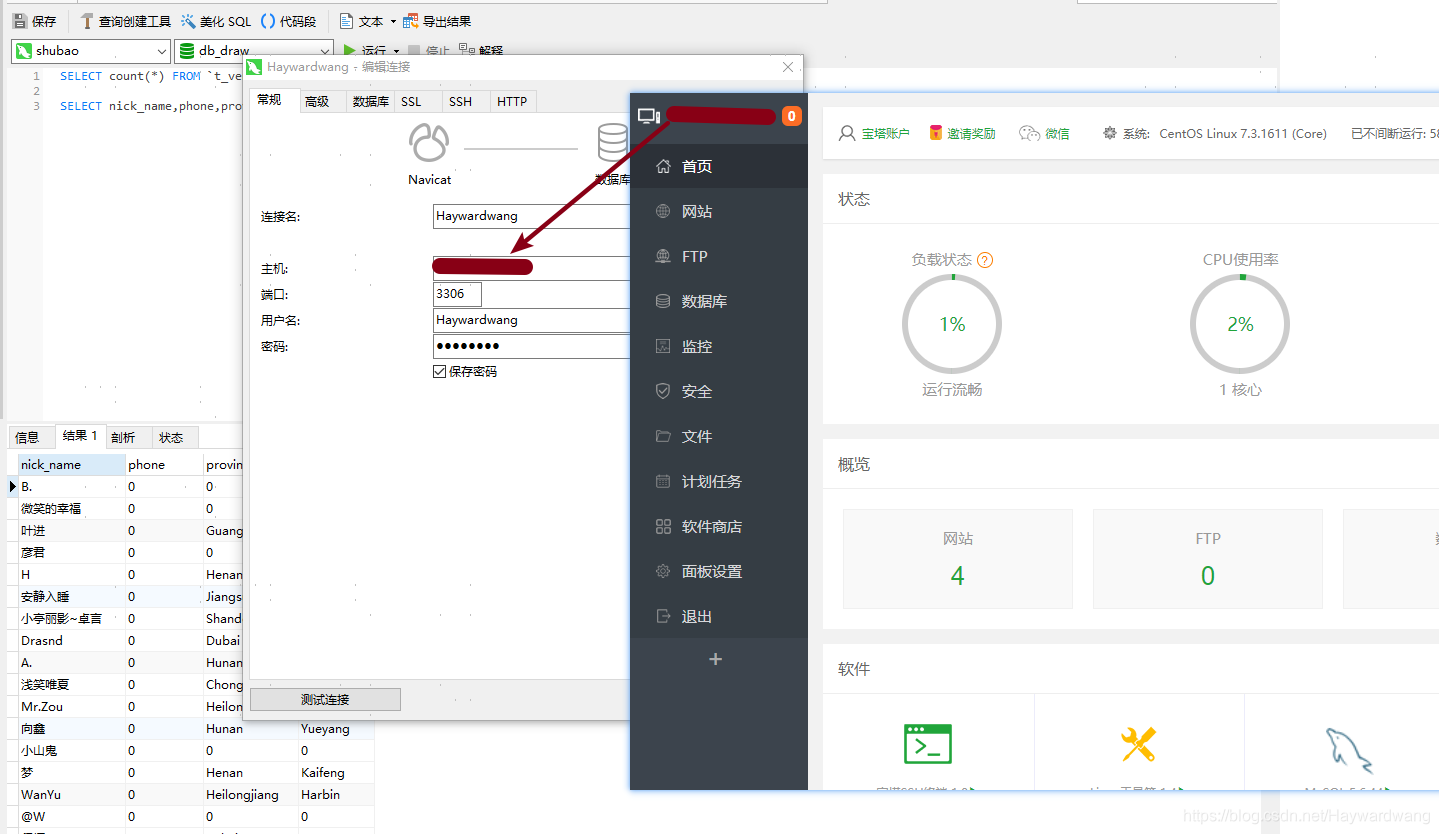Viewport: 1439px width, 834px height.
Task: Switch to the SSL tab
Action: point(418,101)
